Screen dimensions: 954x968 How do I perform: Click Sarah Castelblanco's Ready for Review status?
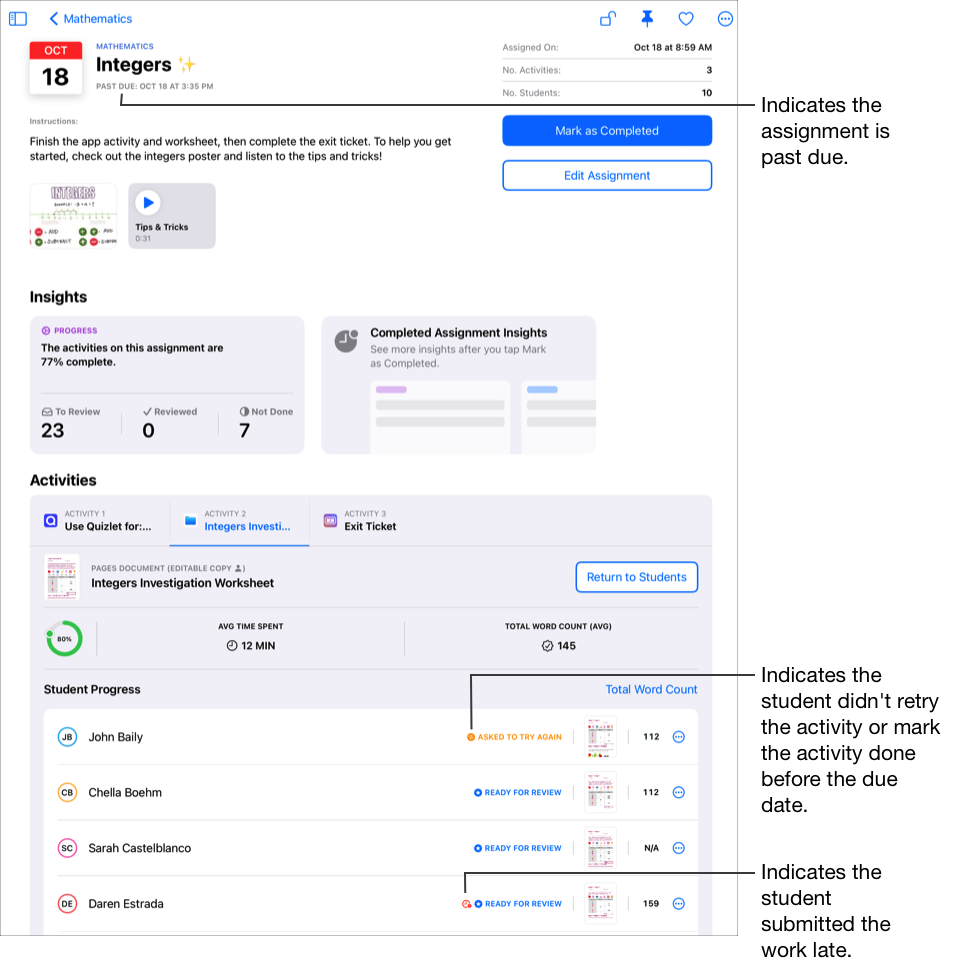tap(517, 848)
